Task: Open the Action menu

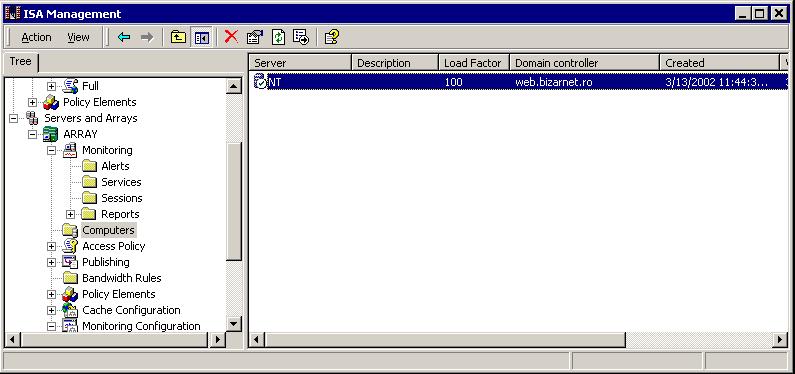Action: (36, 38)
